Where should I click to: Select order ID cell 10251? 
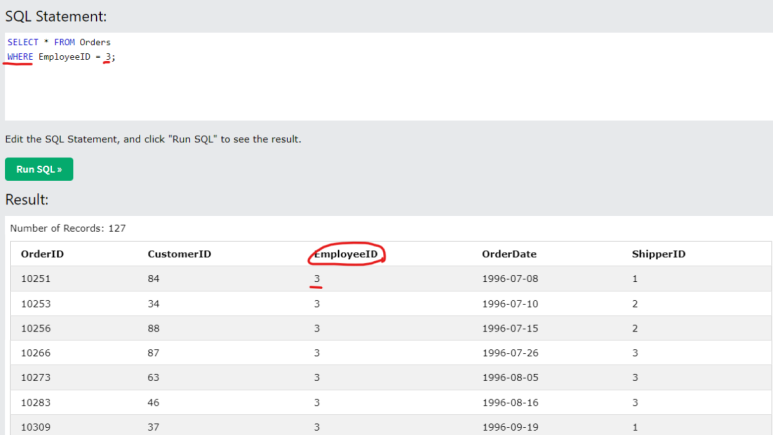(x=35, y=279)
